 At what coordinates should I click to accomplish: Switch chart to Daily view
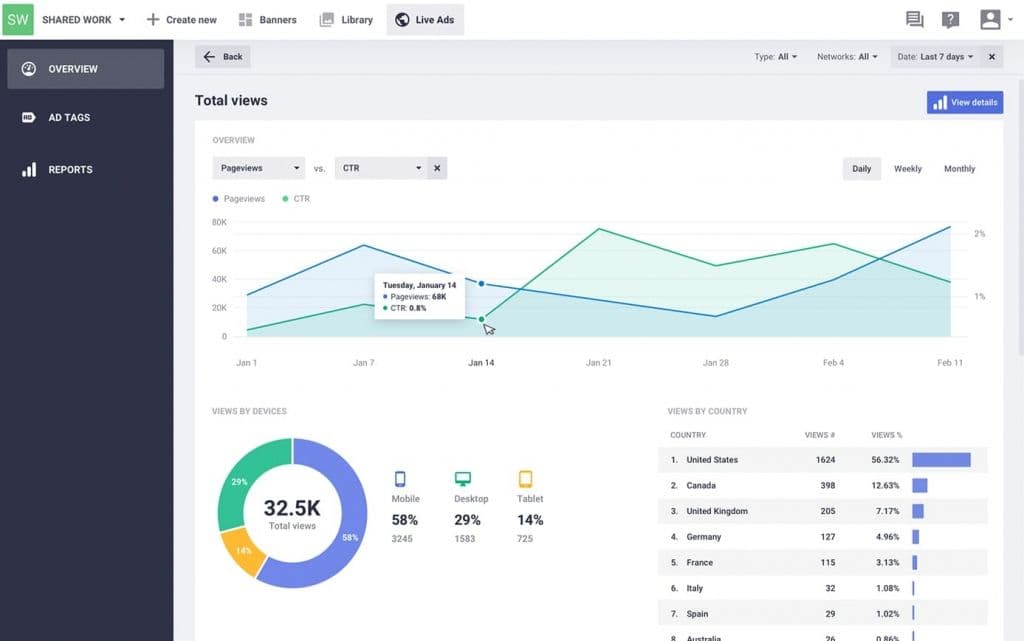tap(861, 169)
